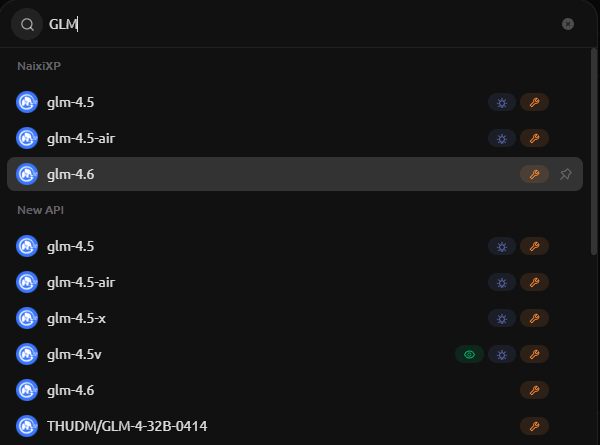
Task: Select glm-4.5 under NaixiXP group
Action: tap(70, 102)
